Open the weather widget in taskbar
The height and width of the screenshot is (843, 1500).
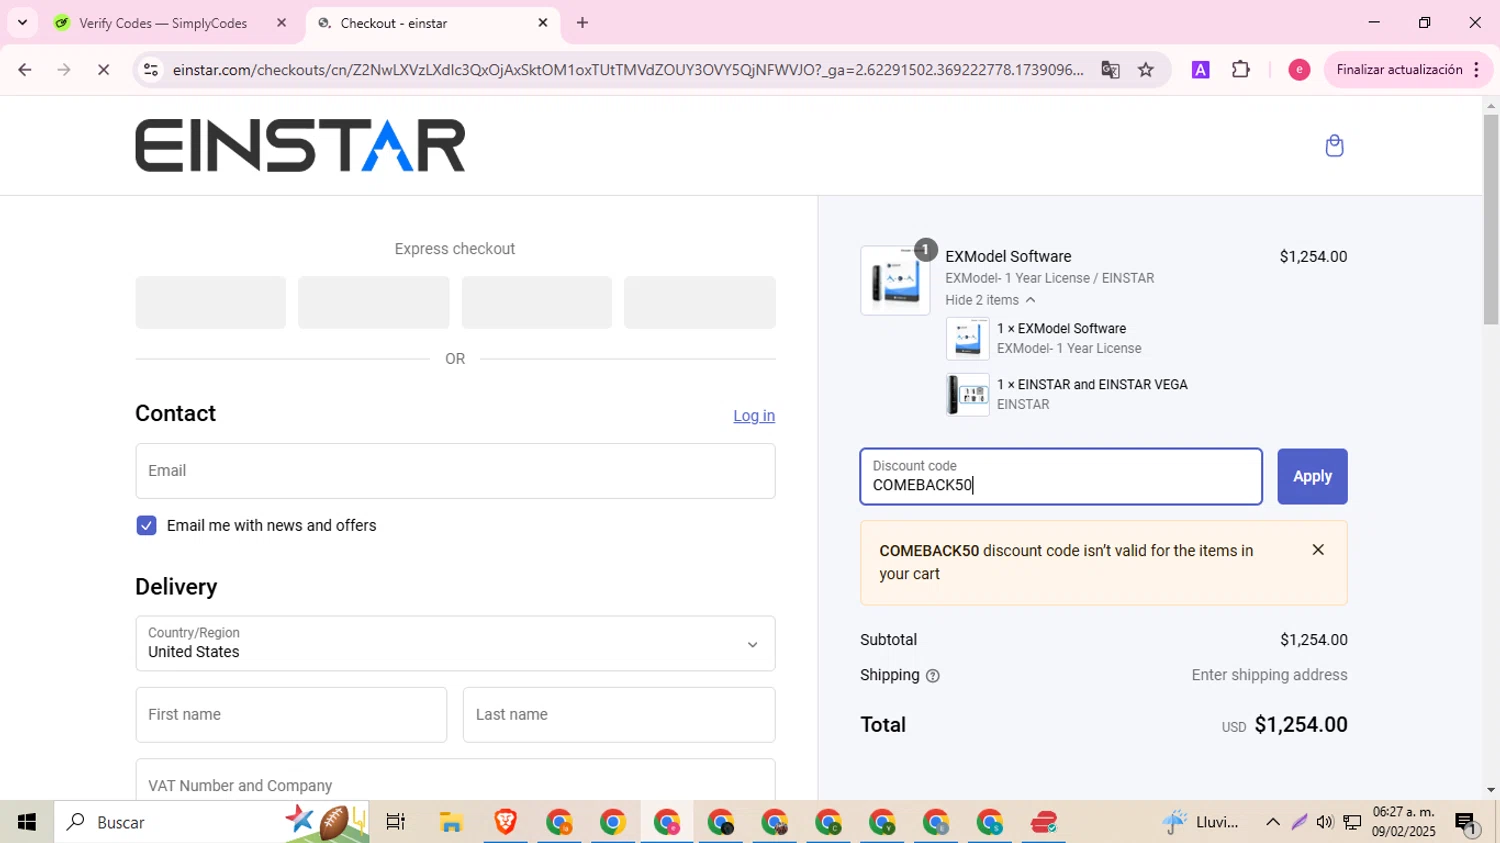pyautogui.click(x=1201, y=822)
